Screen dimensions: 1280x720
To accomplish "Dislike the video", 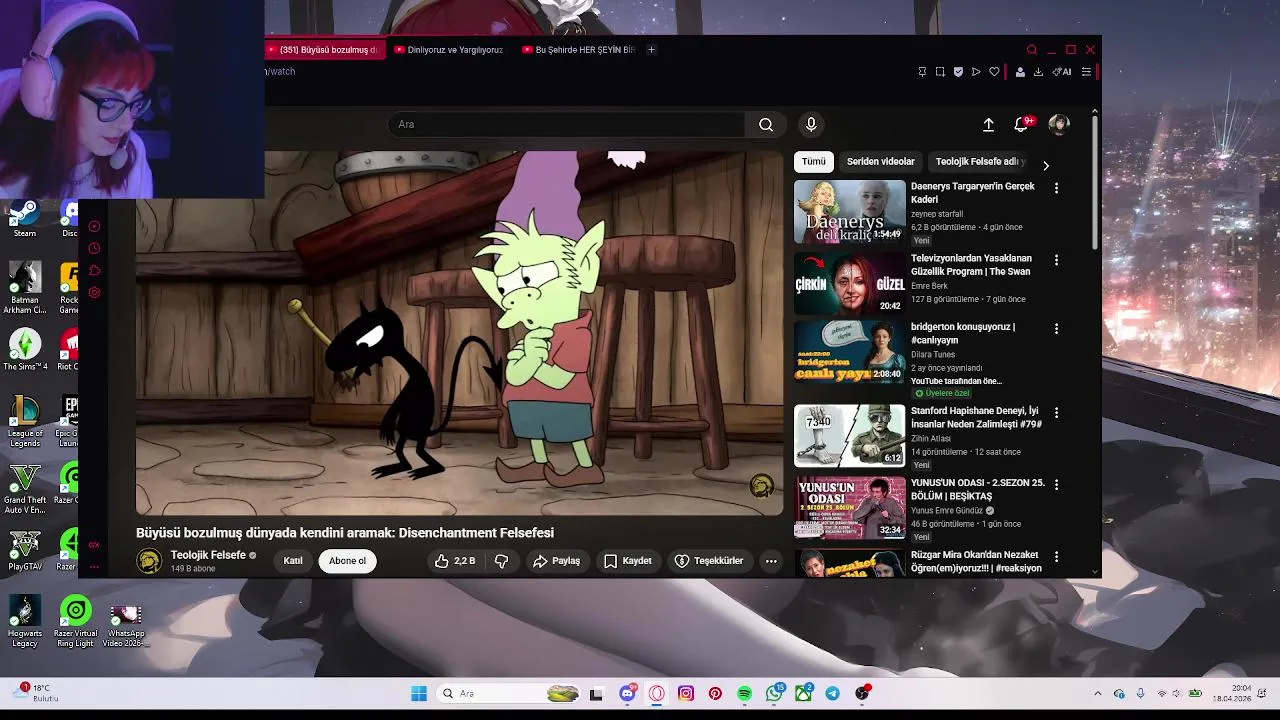I will [x=502, y=561].
